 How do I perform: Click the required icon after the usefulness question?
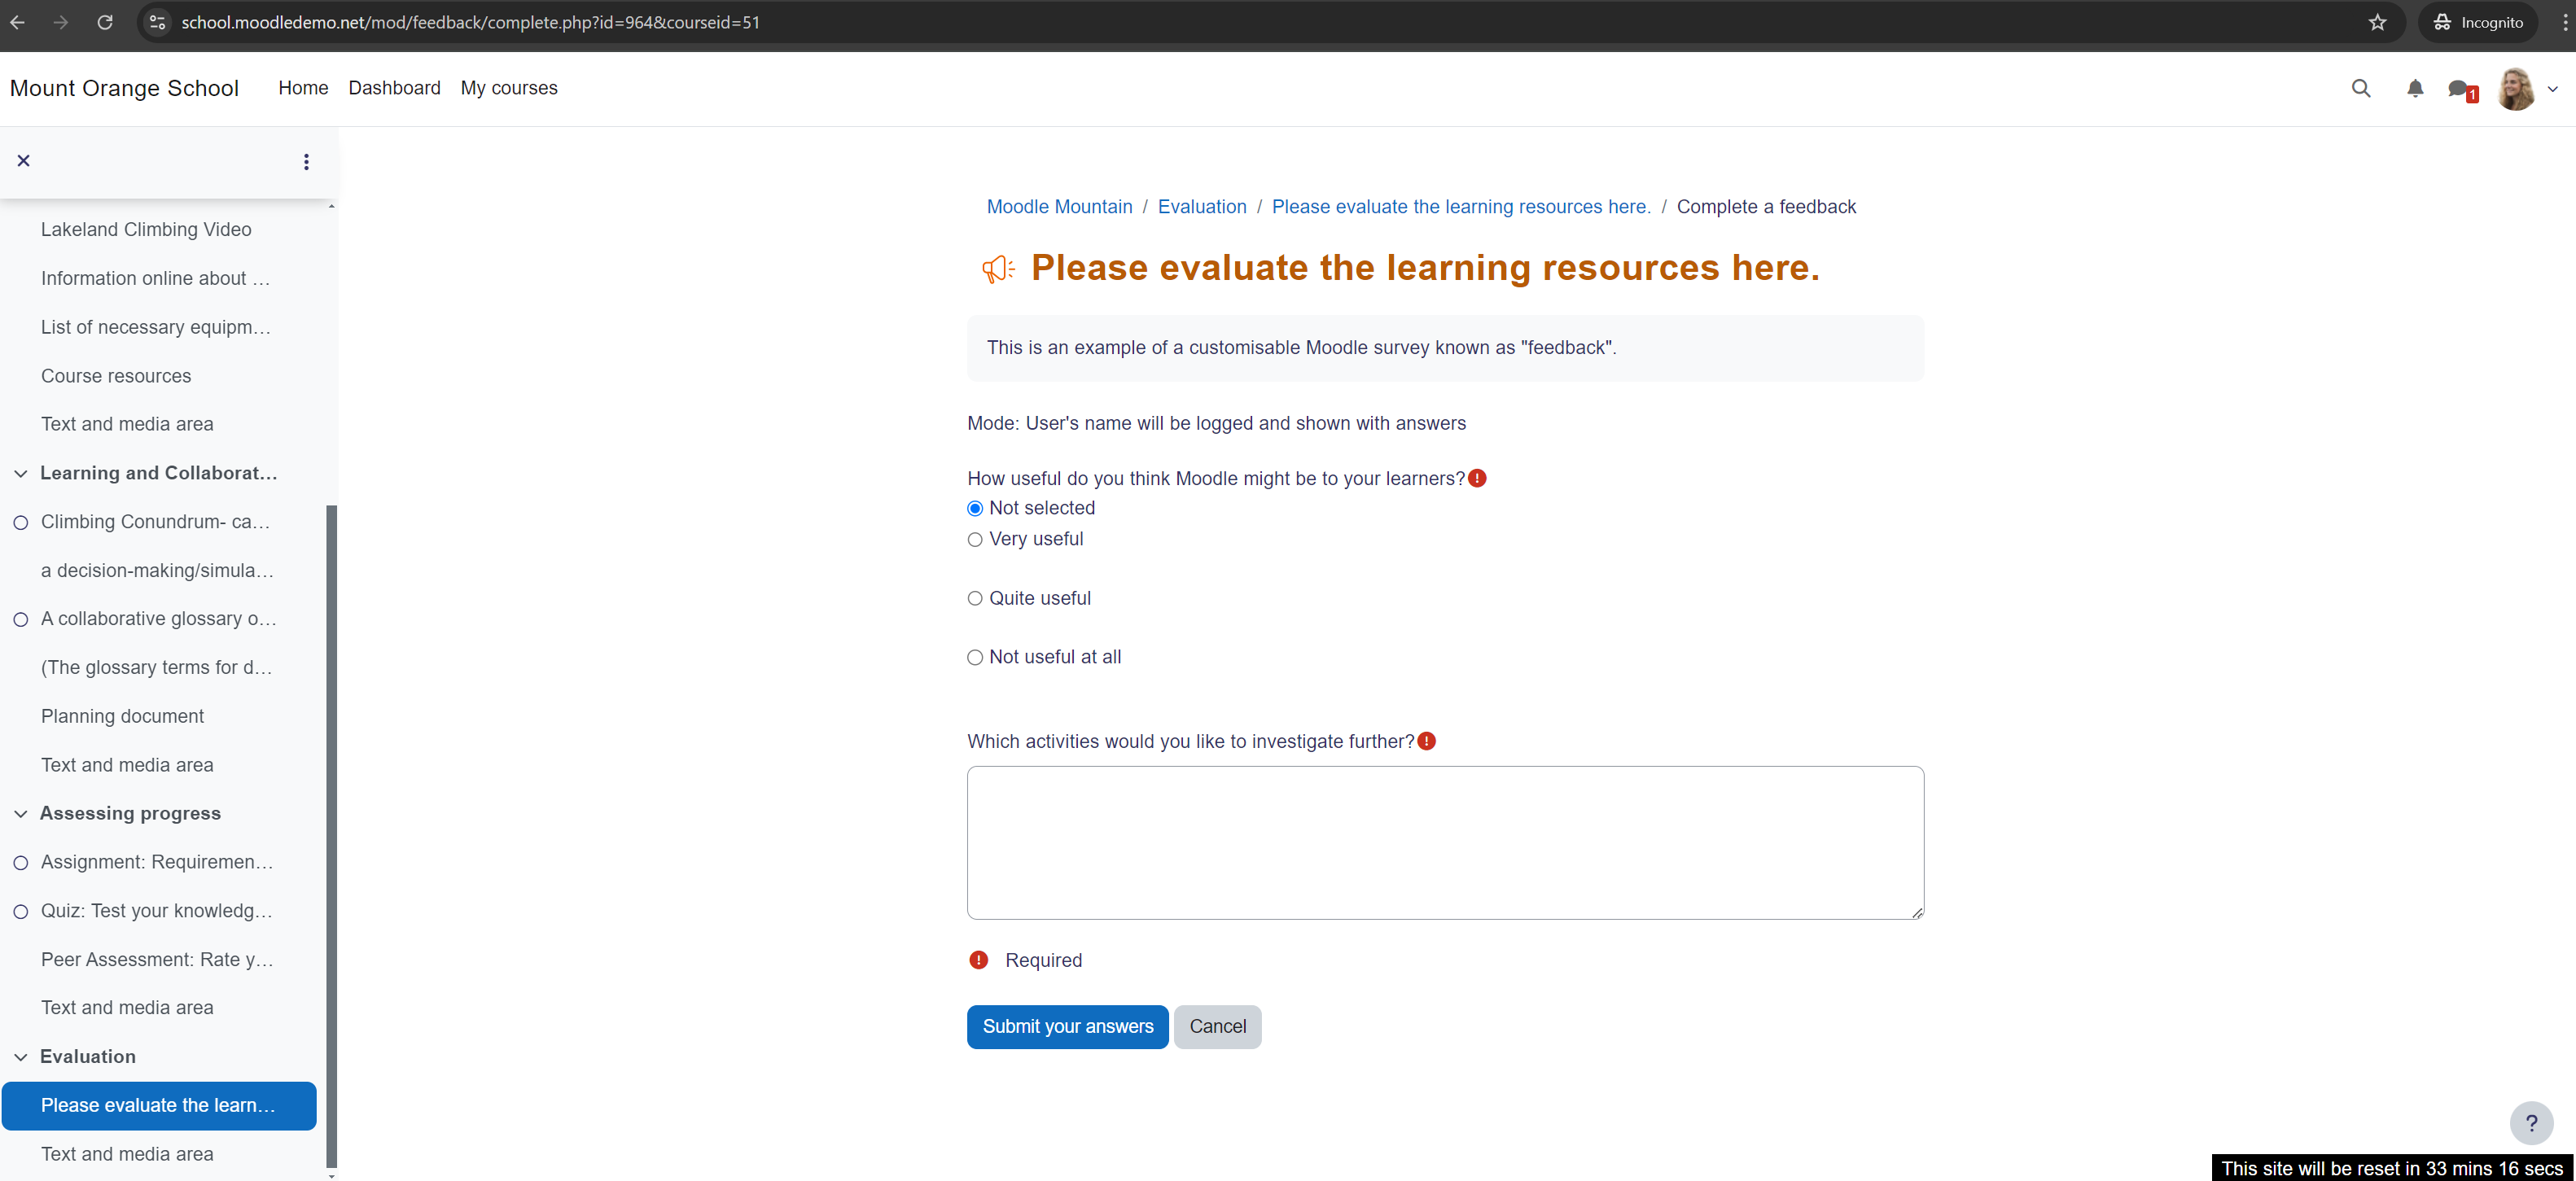point(1477,479)
